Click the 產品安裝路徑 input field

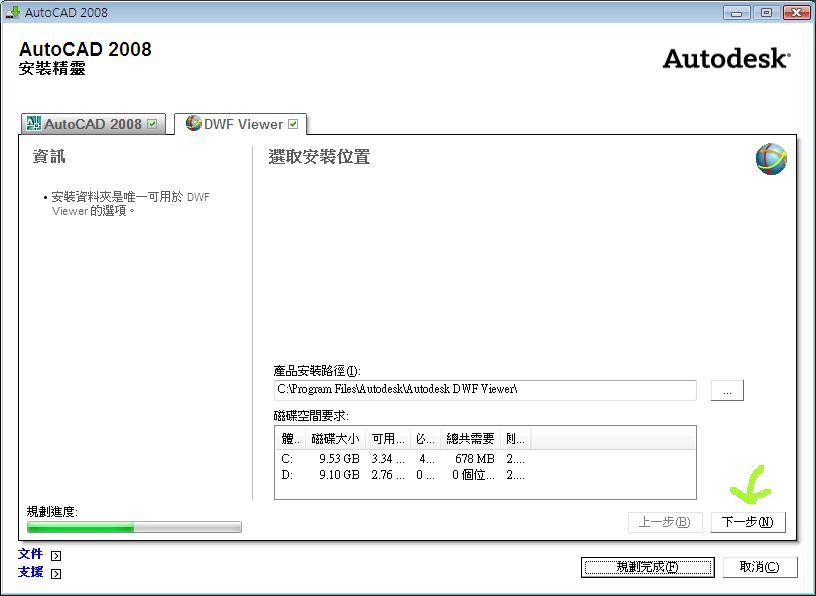pyautogui.click(x=485, y=390)
